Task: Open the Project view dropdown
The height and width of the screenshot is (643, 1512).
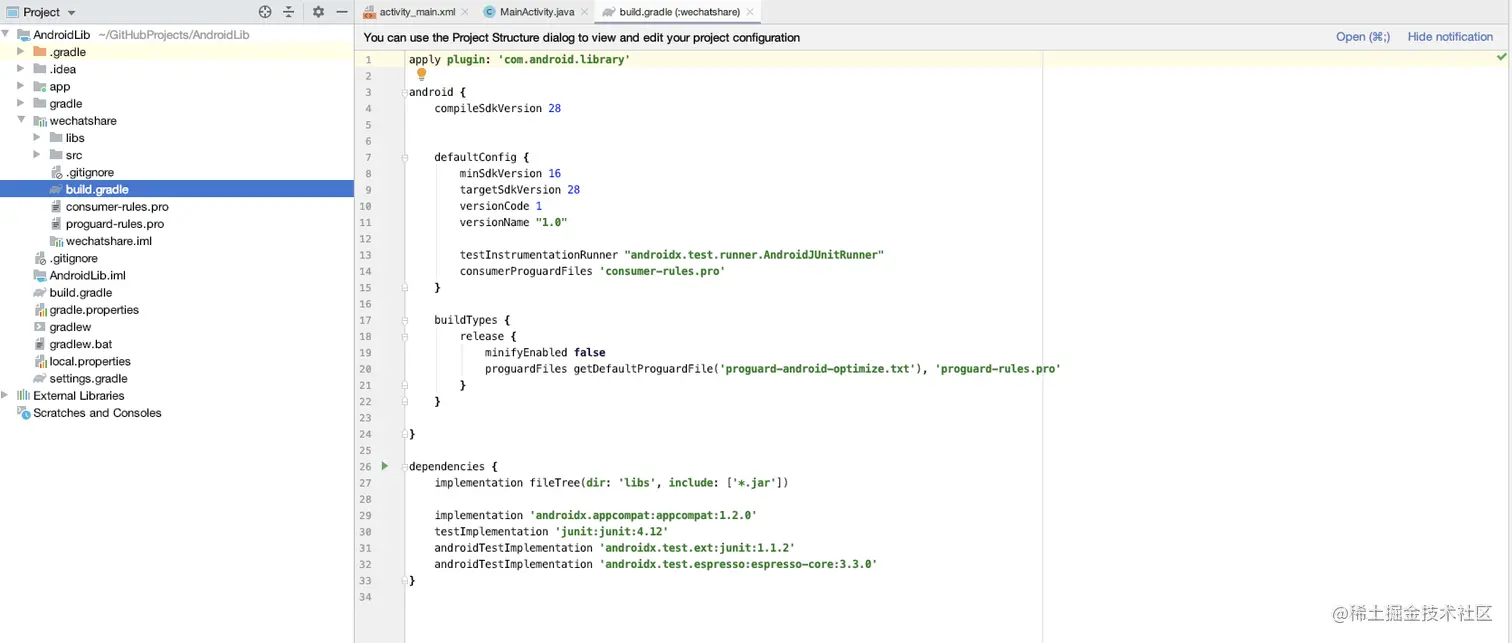Action: (x=42, y=12)
